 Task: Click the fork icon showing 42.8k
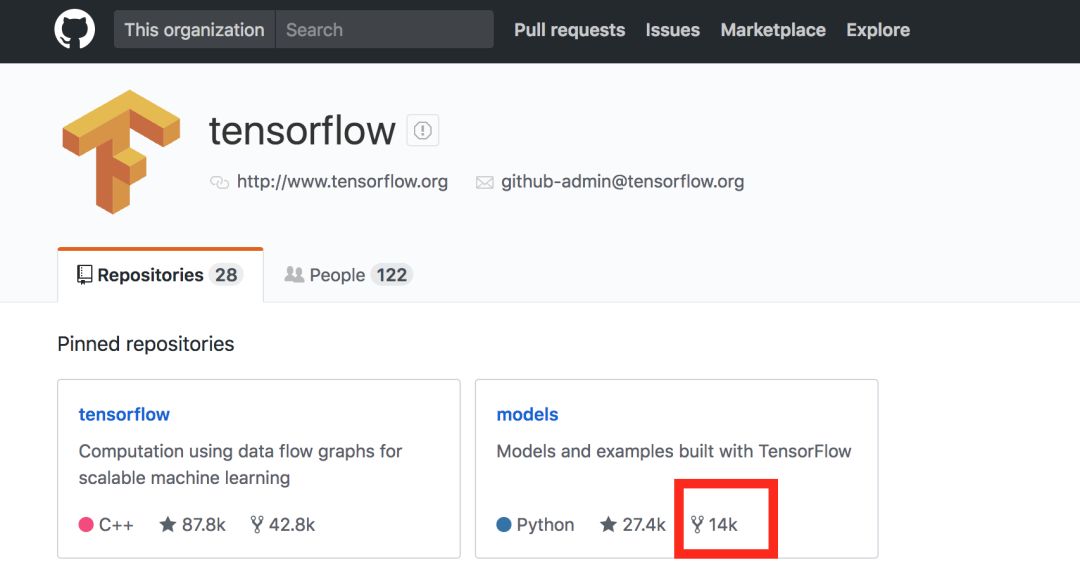257,525
